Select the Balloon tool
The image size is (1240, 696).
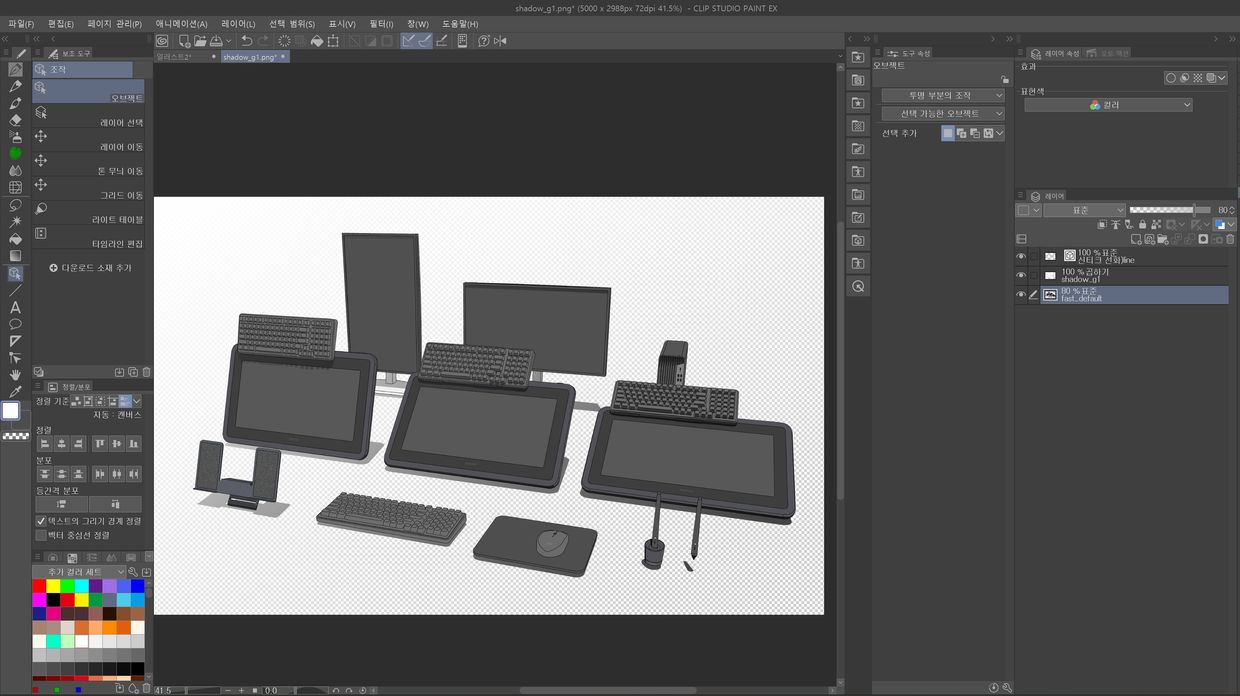click(15, 324)
